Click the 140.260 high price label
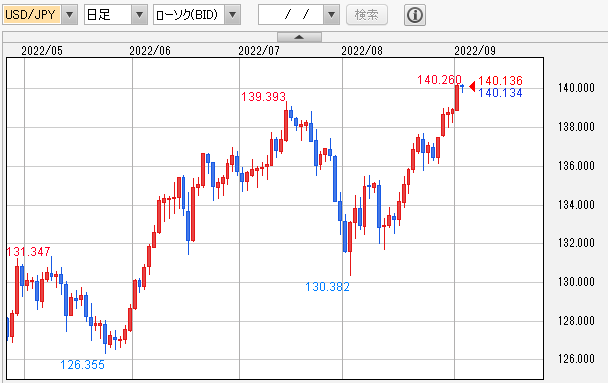This screenshot has height=383, width=608. click(439, 80)
